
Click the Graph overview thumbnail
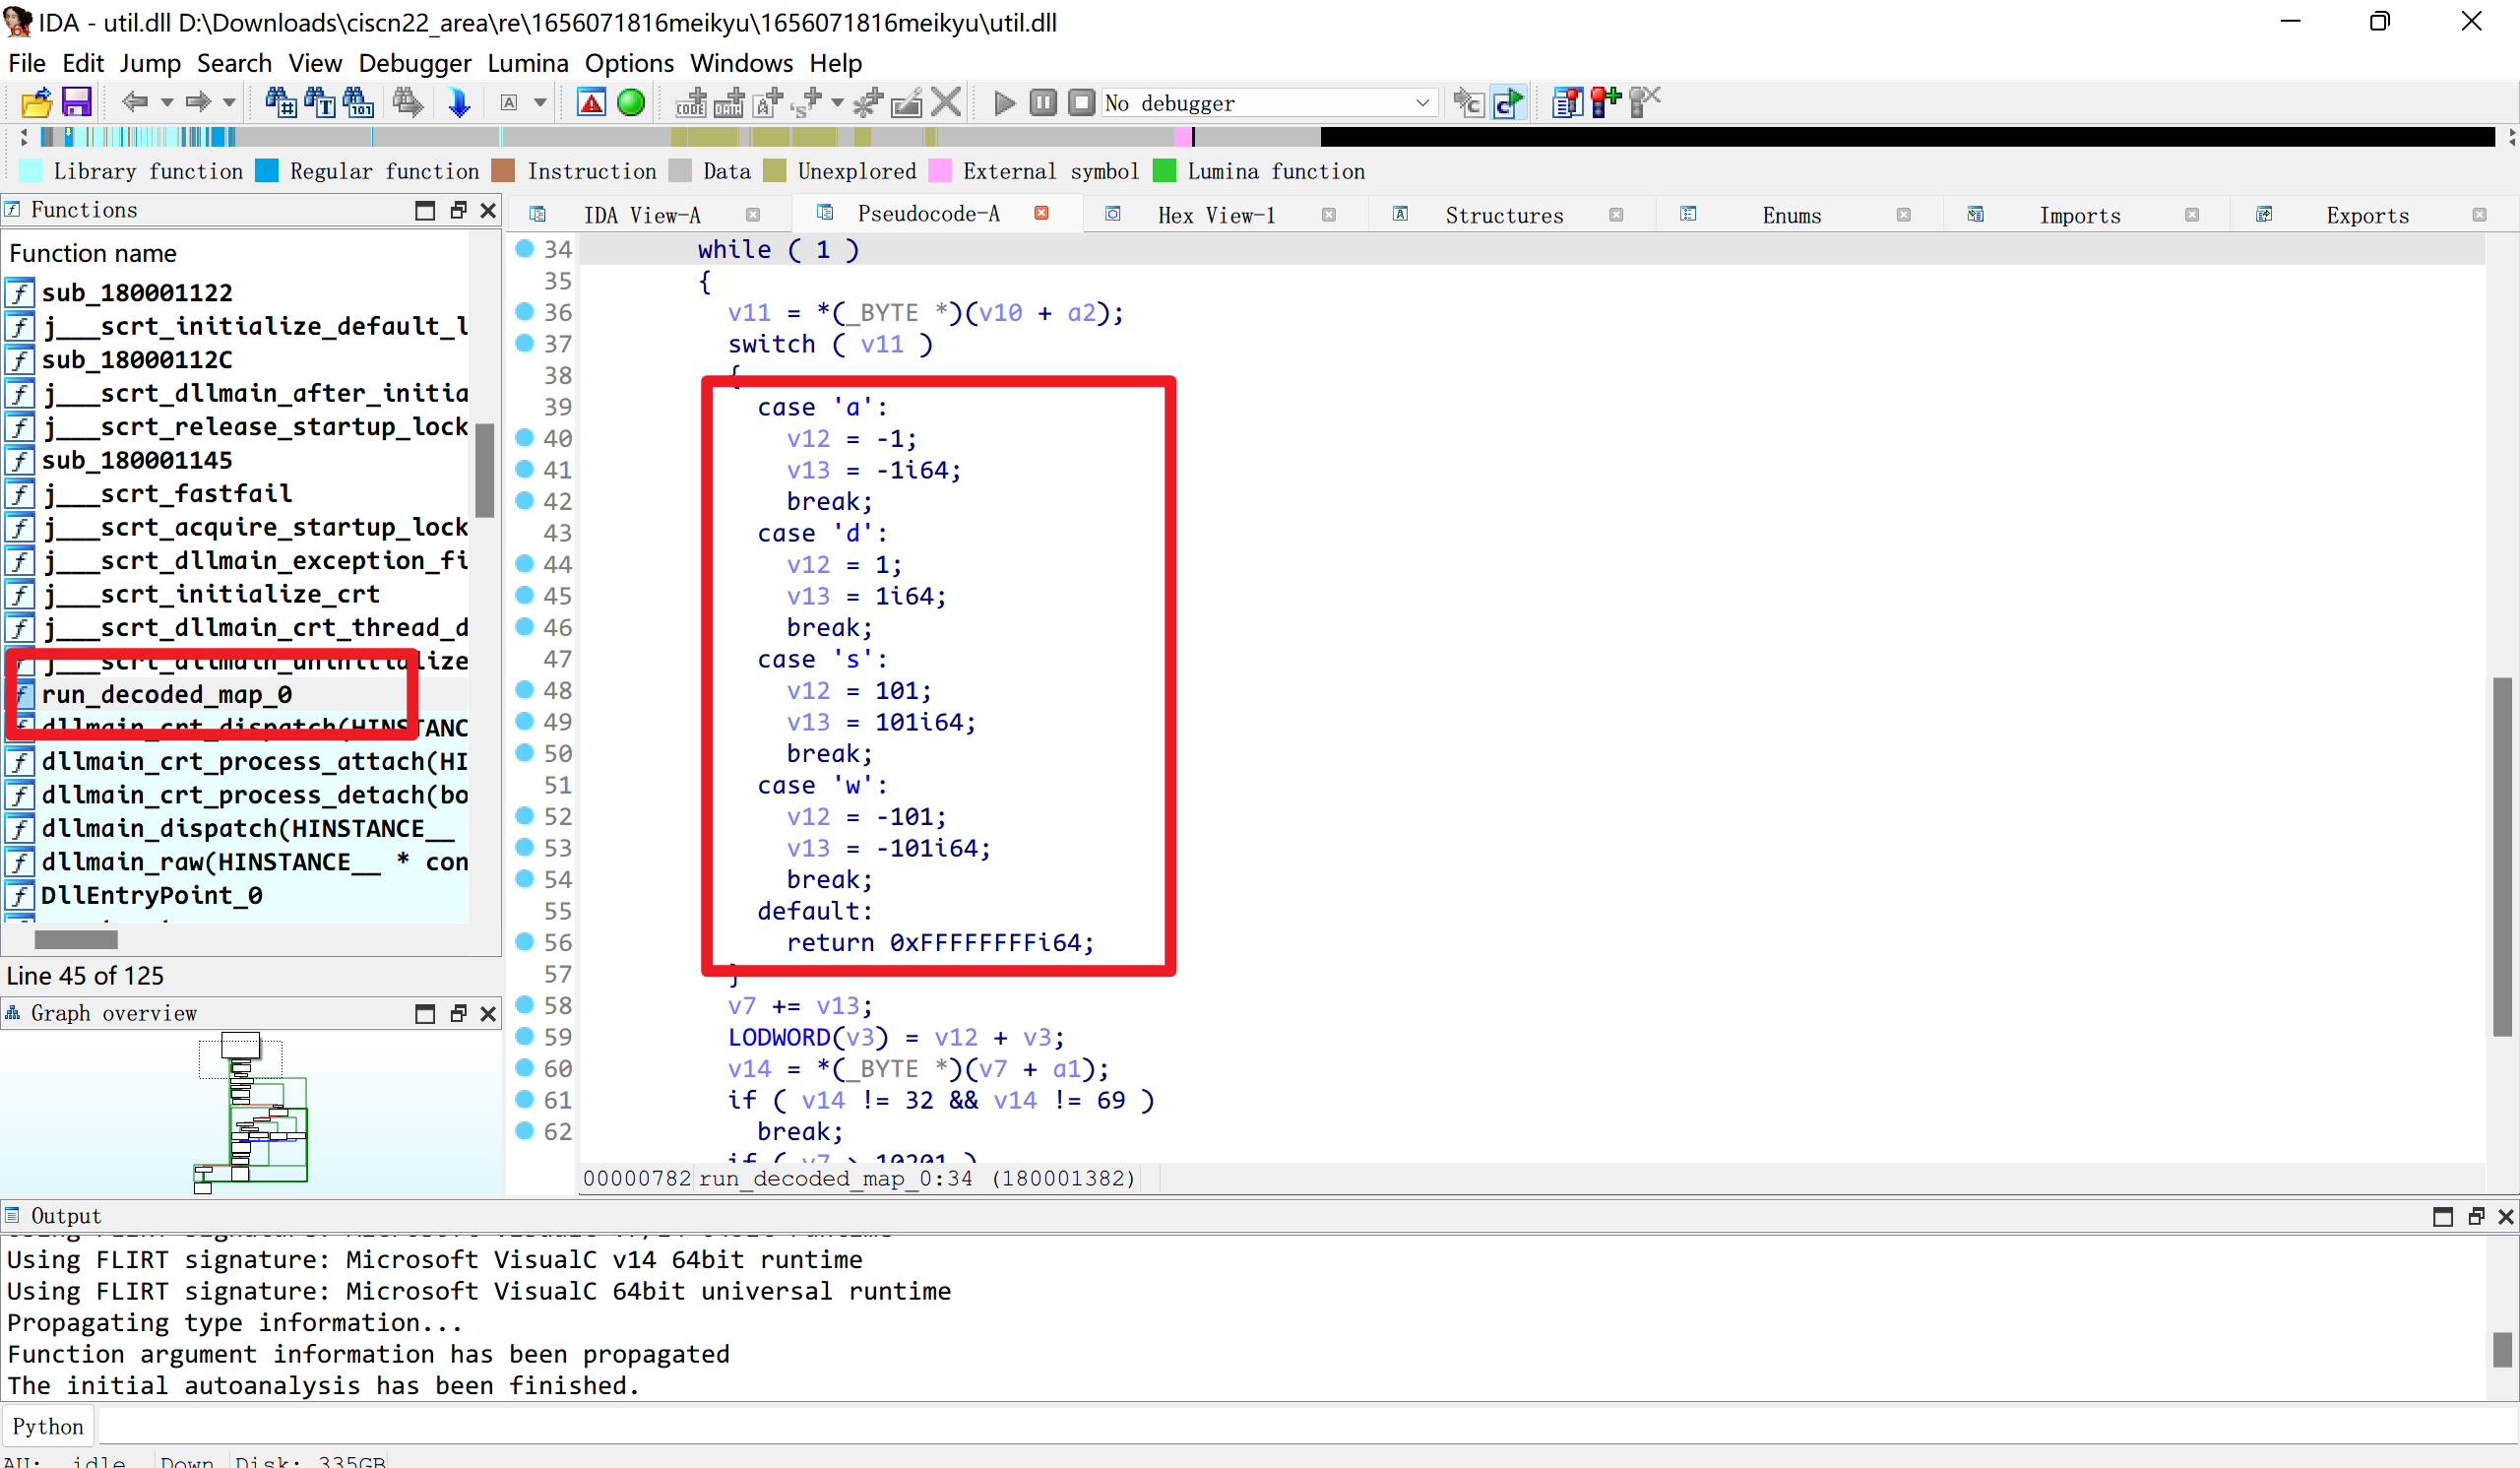coord(253,1112)
